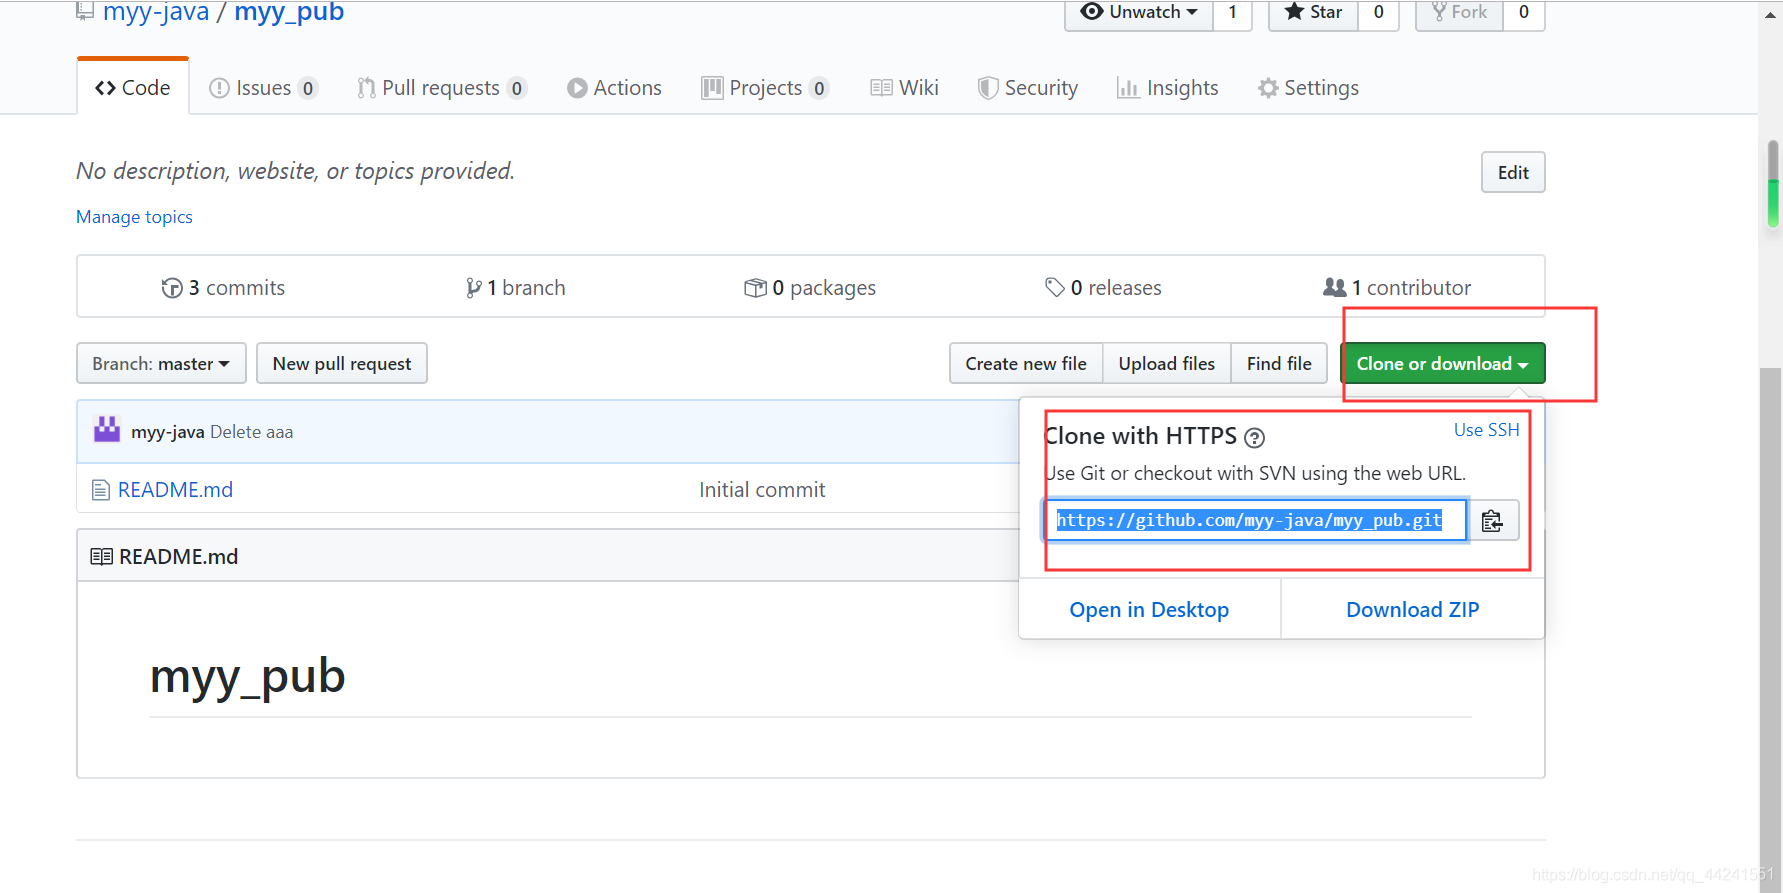
Task: Click the play icon on Actions tab
Action: (577, 88)
